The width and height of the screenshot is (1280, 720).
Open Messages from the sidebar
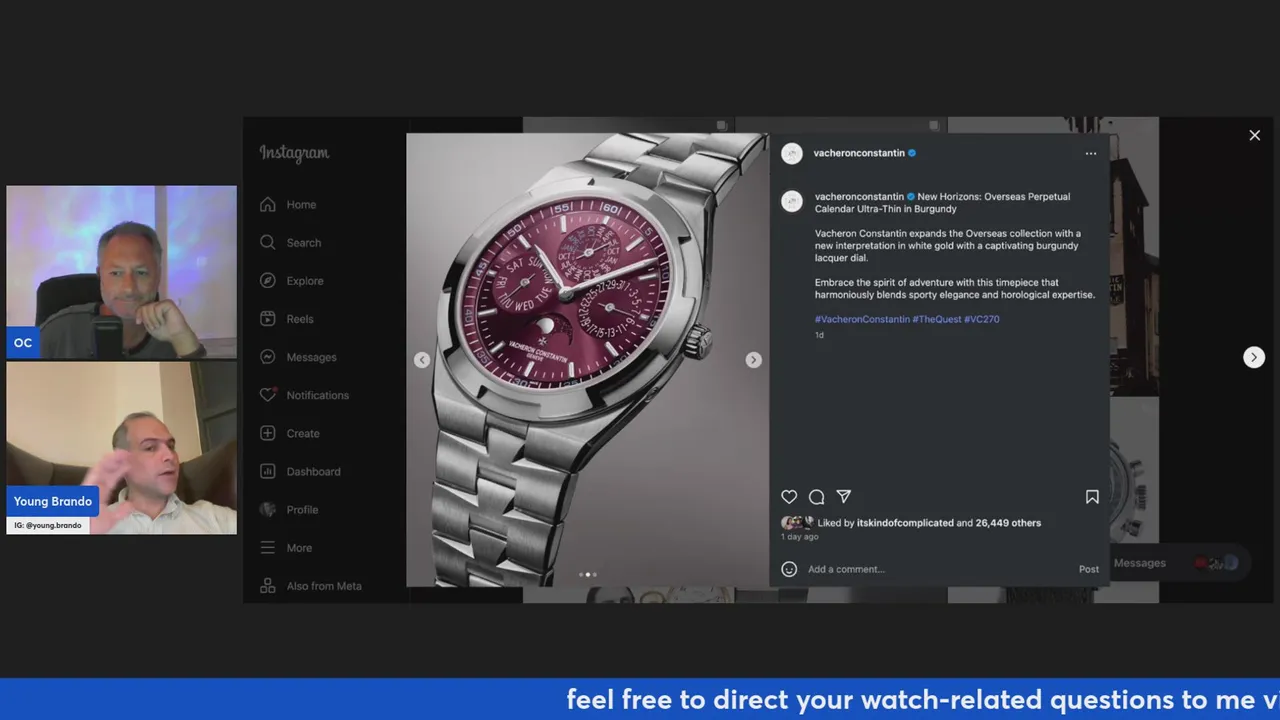click(298, 357)
